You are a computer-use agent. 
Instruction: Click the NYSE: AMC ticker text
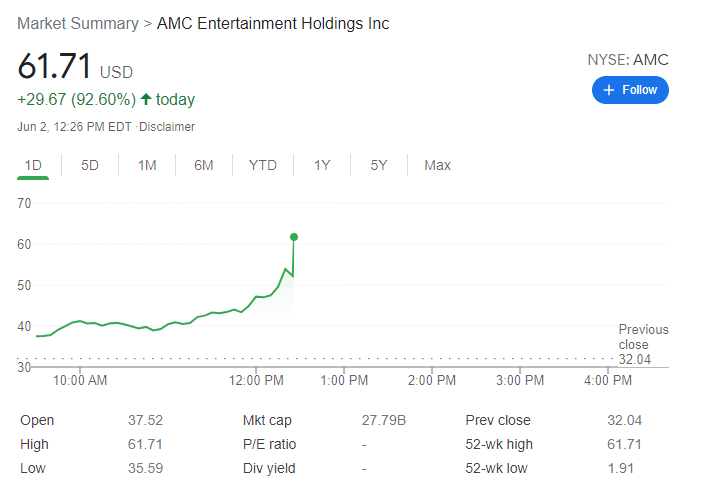pos(627,60)
